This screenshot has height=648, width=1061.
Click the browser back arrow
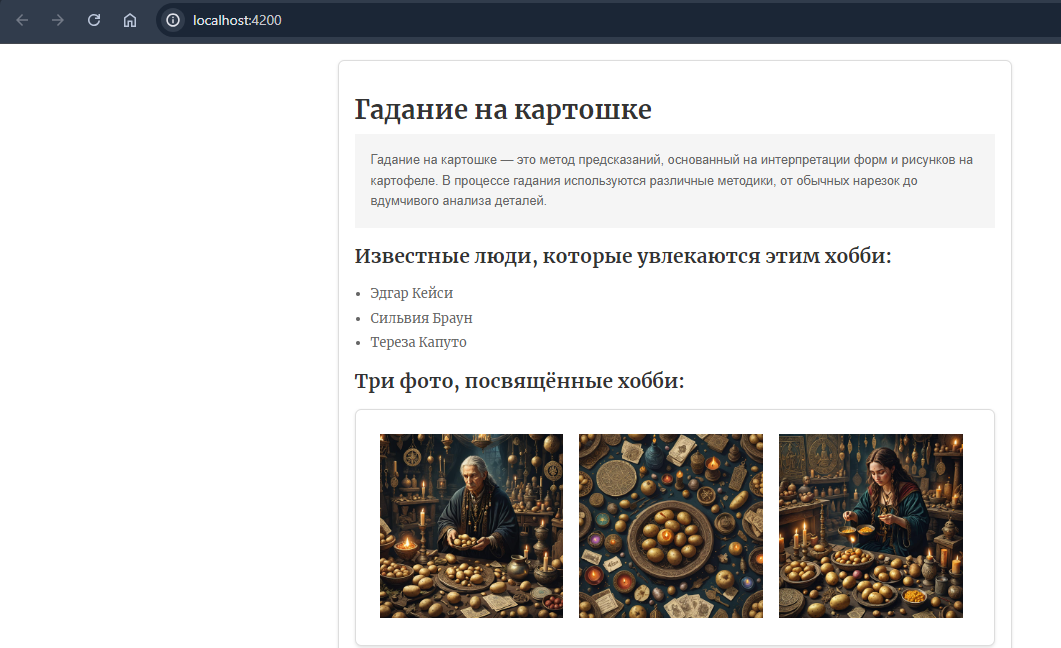click(22, 20)
